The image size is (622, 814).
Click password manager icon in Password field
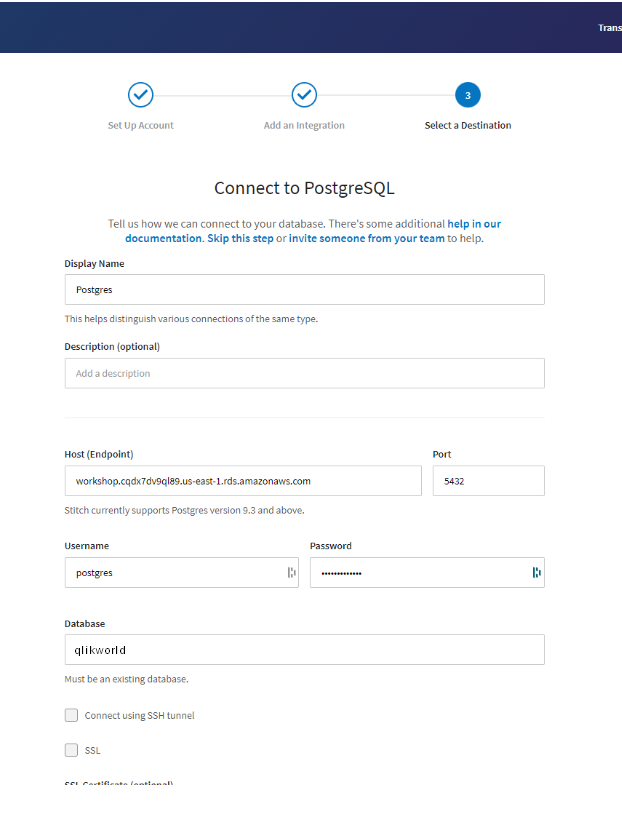[536, 573]
